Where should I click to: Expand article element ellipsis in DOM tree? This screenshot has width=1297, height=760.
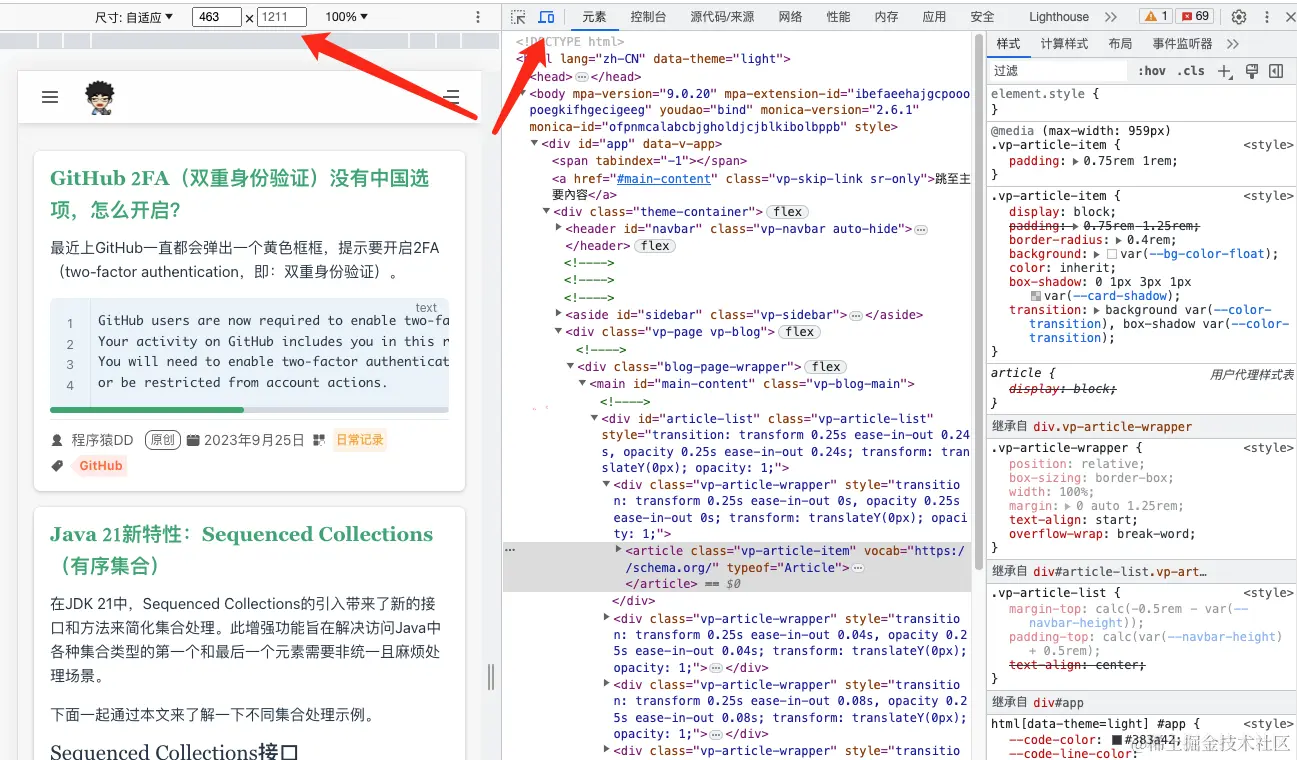click(x=858, y=568)
